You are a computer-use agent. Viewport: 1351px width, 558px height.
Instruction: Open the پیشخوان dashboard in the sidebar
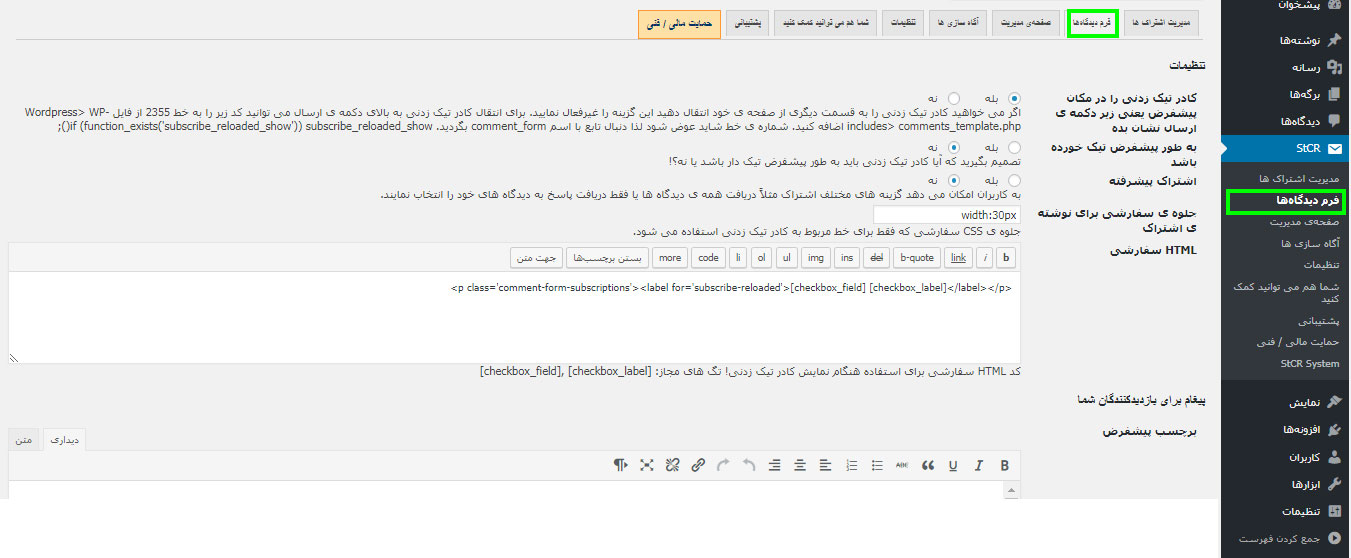1285,6
